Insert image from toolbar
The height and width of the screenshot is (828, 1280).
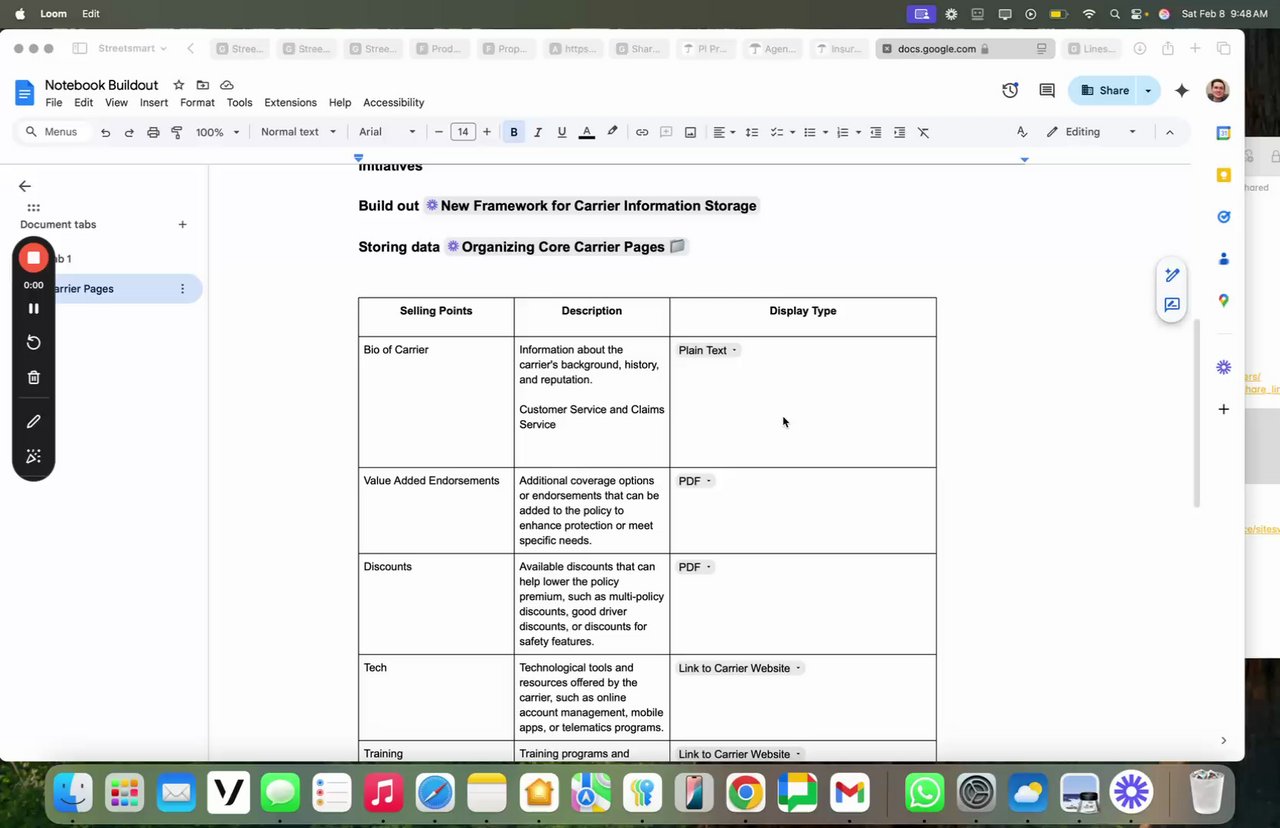coord(690,132)
